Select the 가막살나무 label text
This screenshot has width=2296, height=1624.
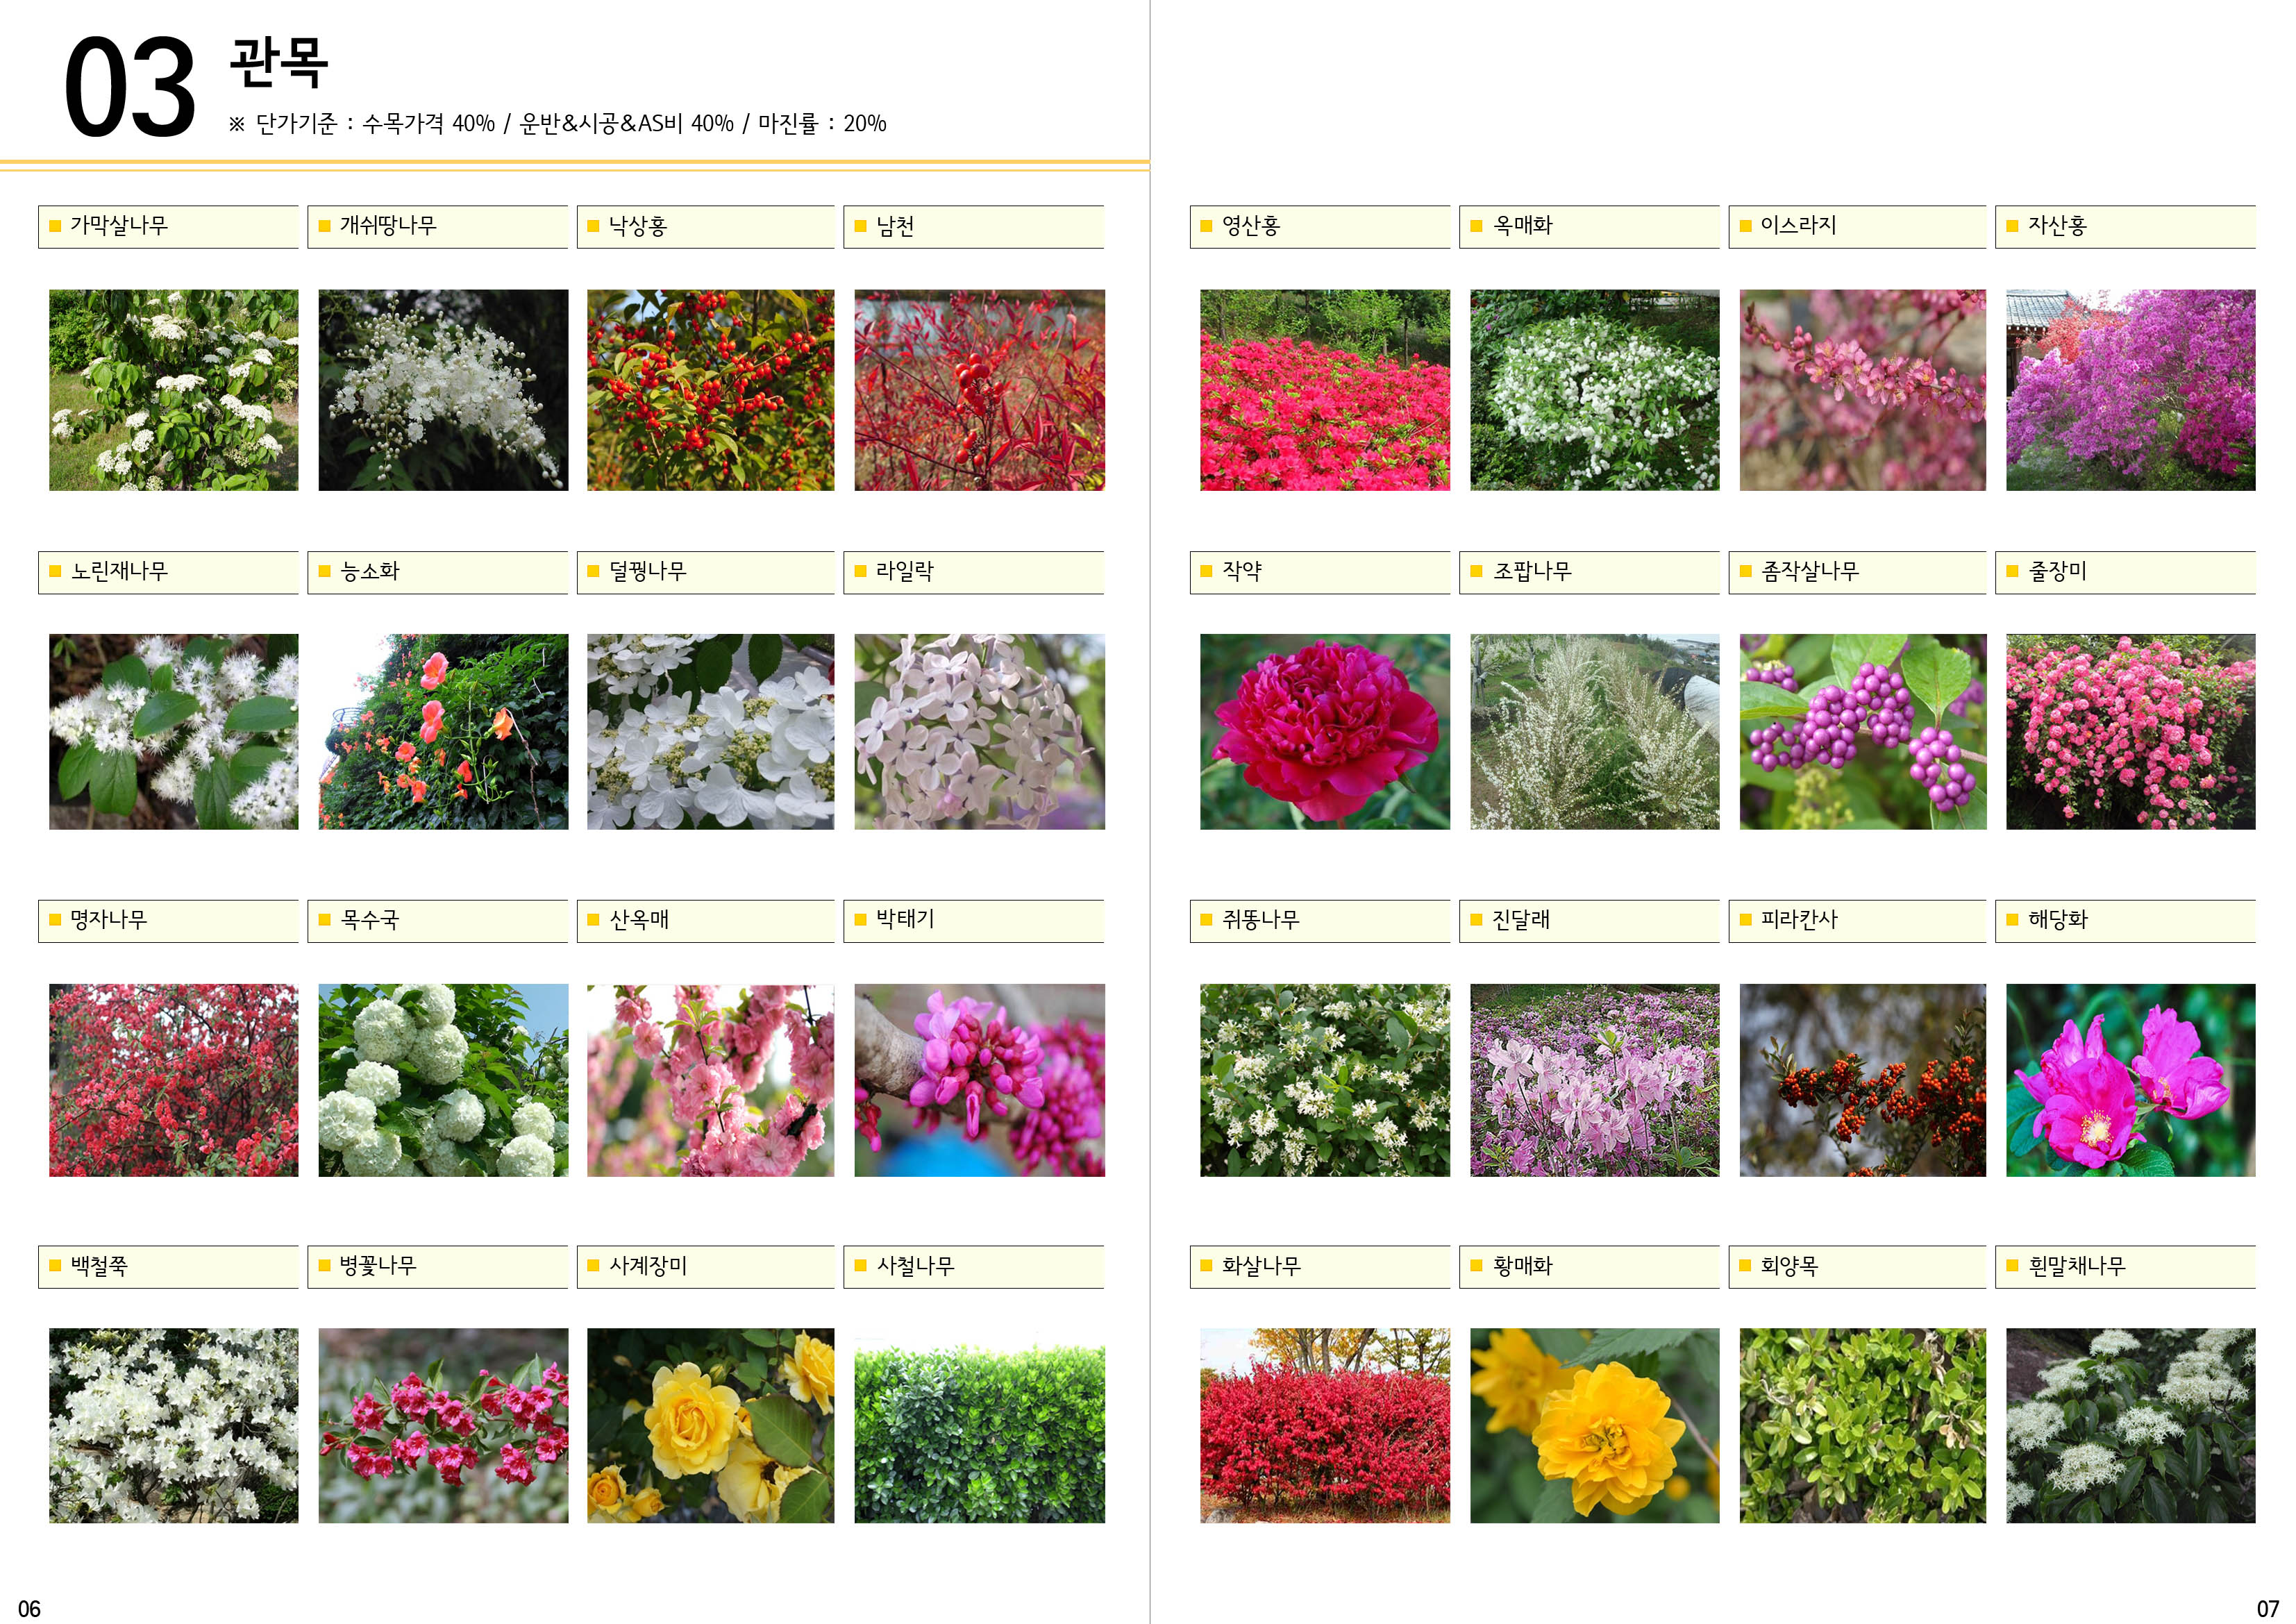pos(119,225)
